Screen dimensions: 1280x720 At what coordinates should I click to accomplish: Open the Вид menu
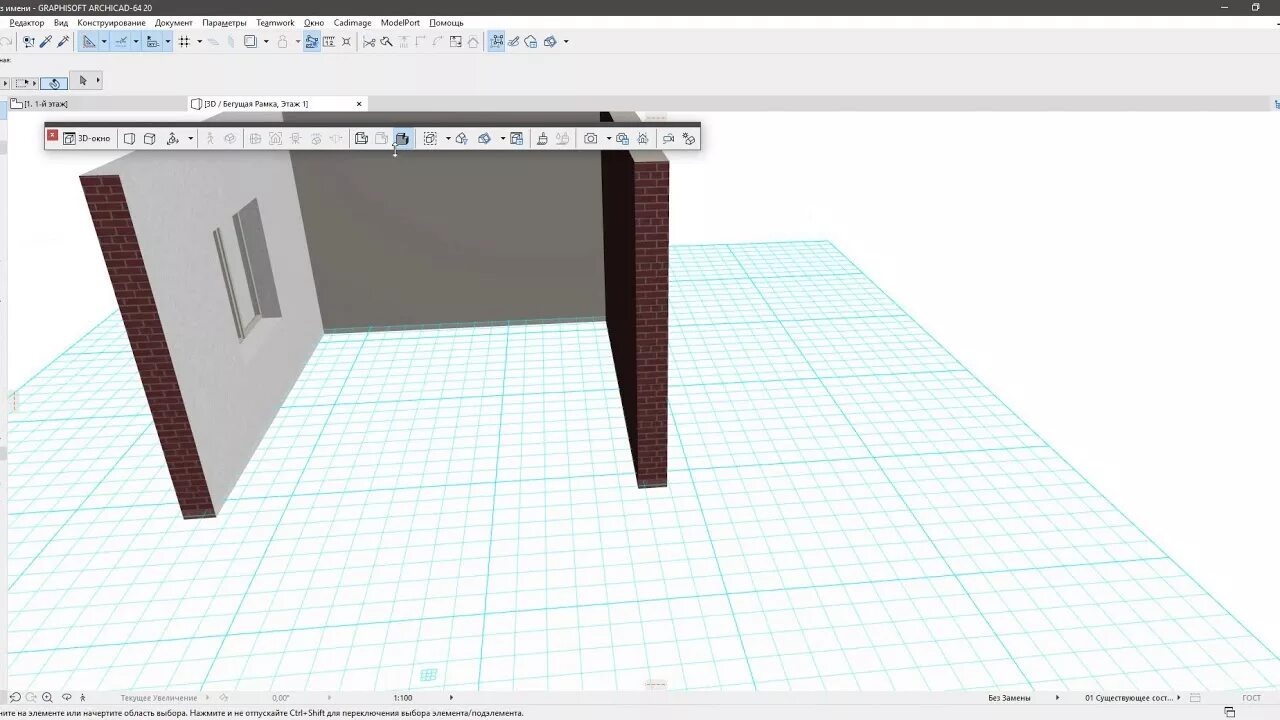61,22
